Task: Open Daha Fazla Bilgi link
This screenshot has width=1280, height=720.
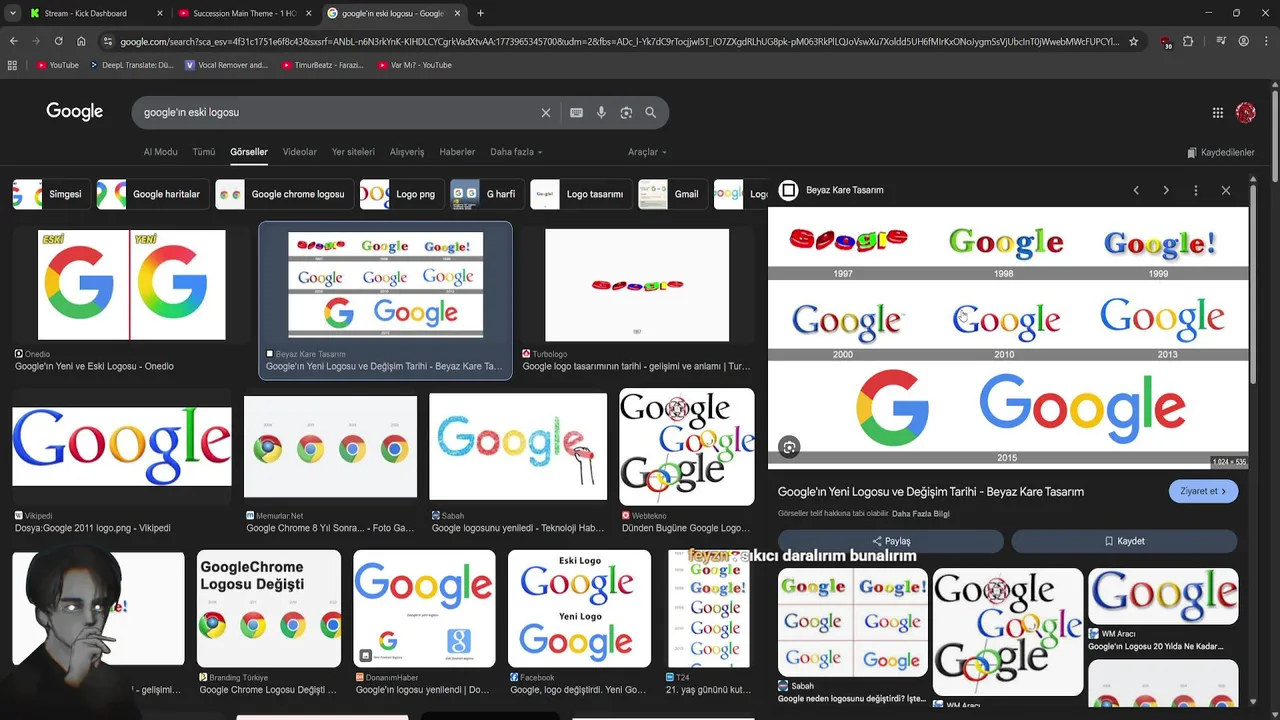Action: click(x=920, y=514)
